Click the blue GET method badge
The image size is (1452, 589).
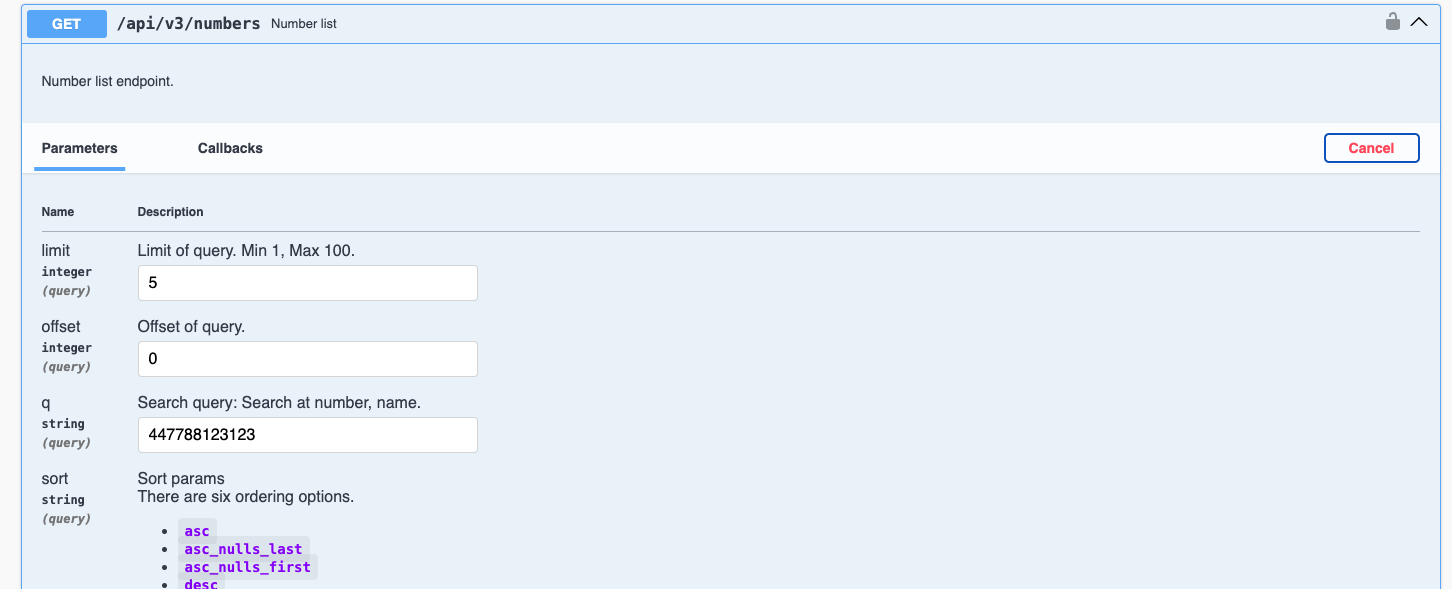coord(67,23)
